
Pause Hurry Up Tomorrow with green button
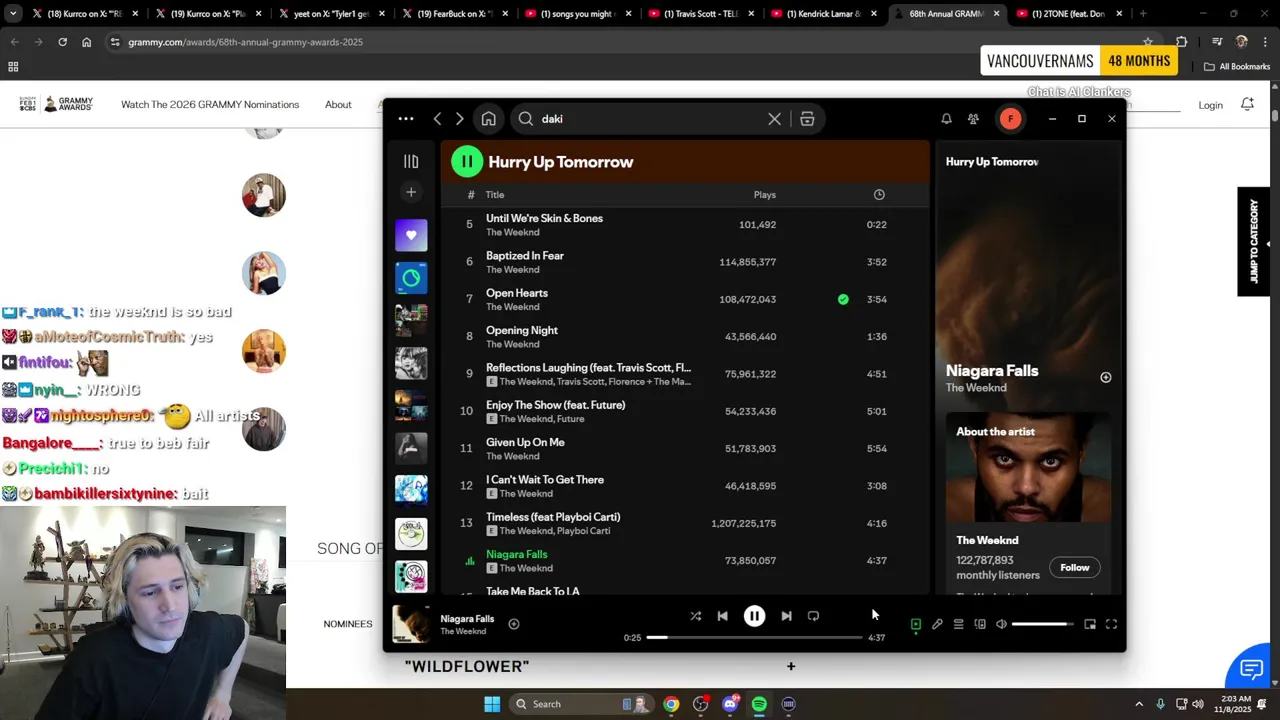coord(467,161)
